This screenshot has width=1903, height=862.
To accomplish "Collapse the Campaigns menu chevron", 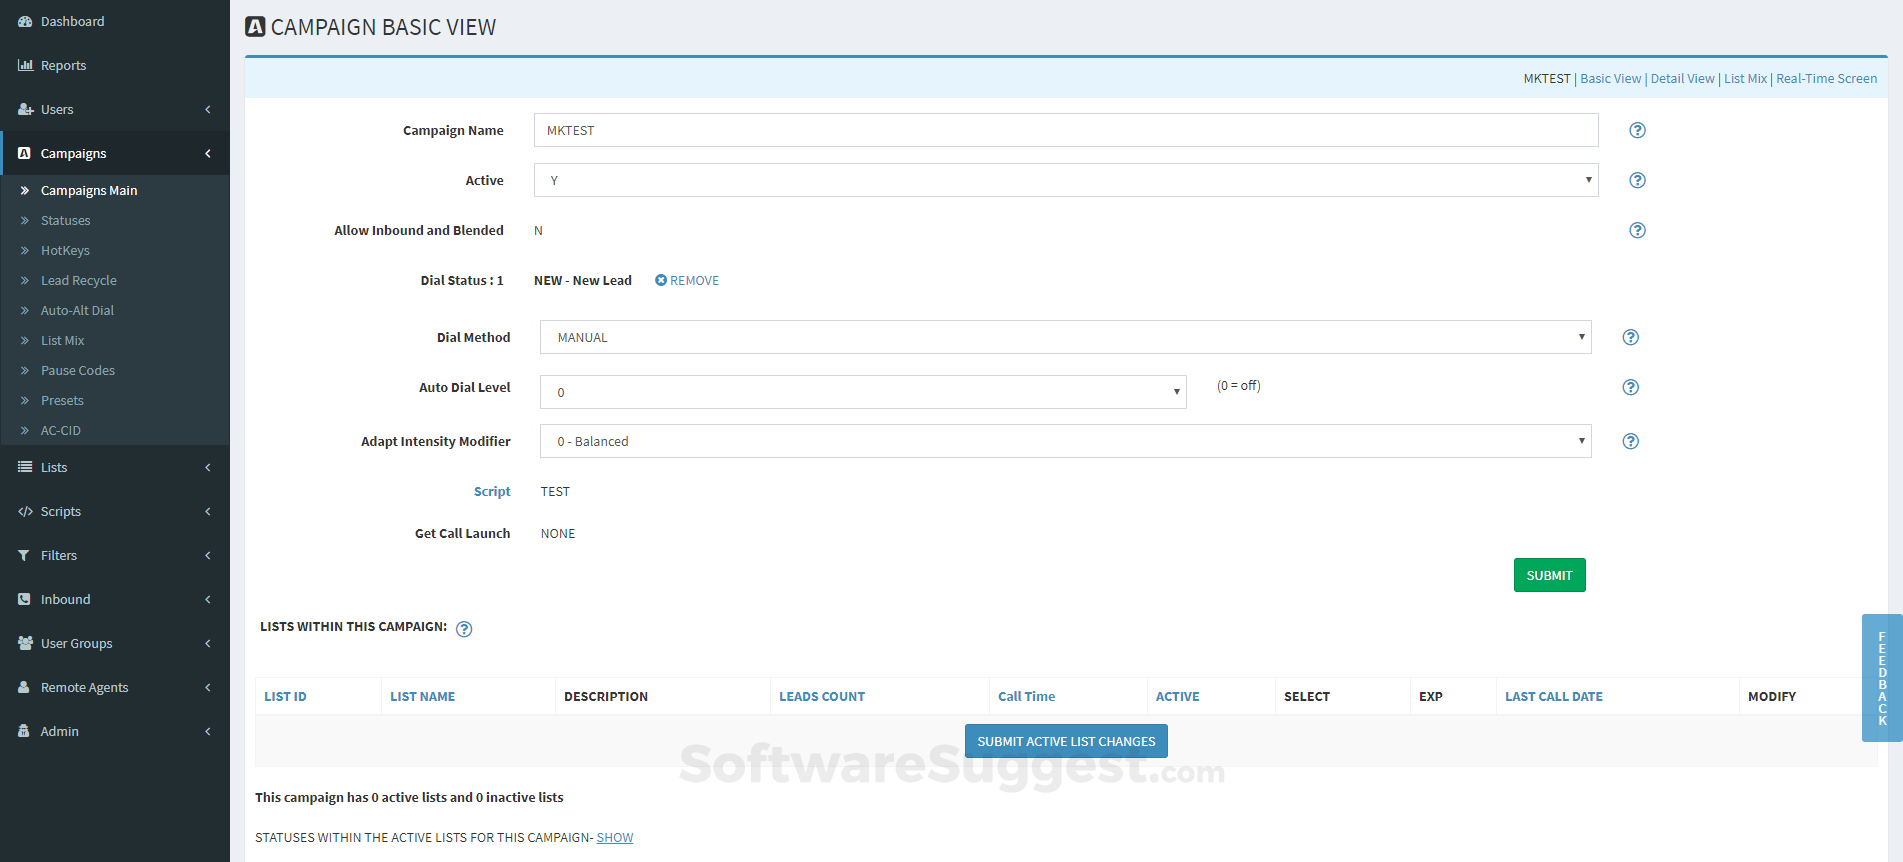I will [208, 153].
